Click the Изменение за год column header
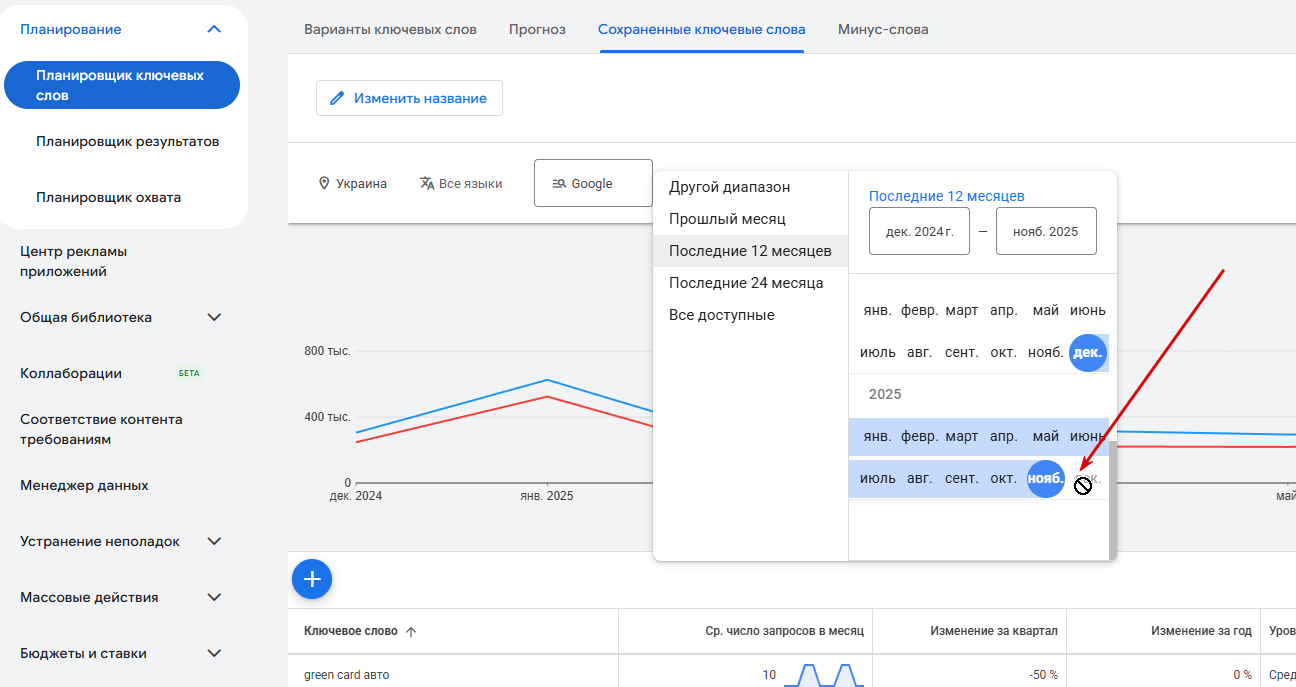The image size is (1296, 687). [x=1201, y=631]
